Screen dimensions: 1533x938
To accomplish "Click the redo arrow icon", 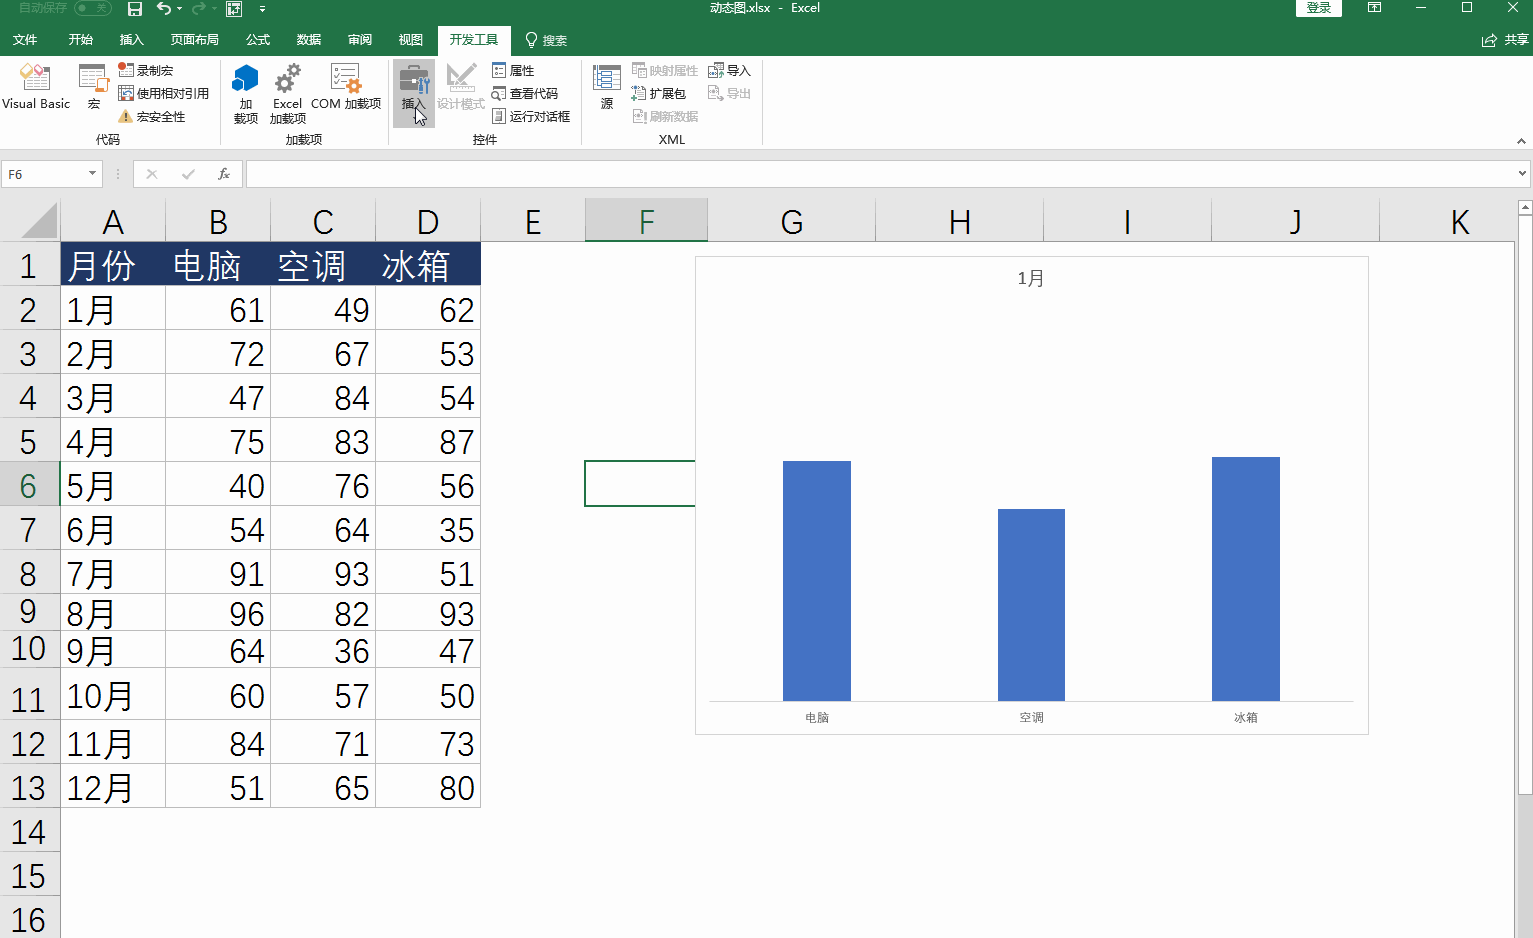I will coord(198,8).
